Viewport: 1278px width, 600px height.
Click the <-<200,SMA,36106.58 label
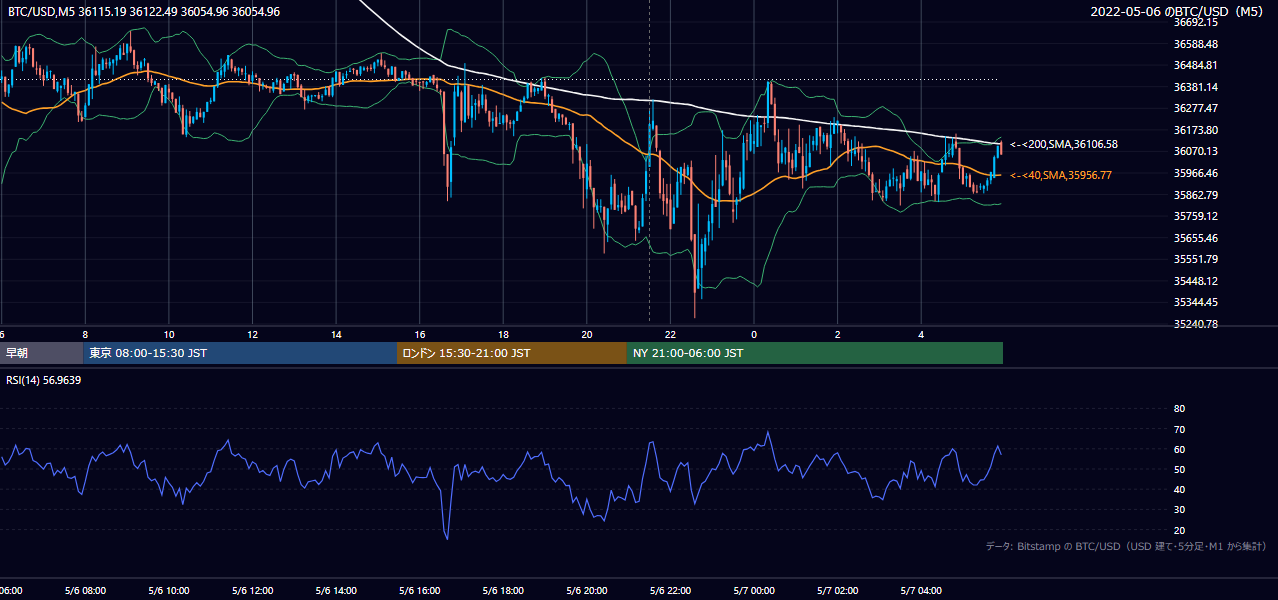point(1064,144)
